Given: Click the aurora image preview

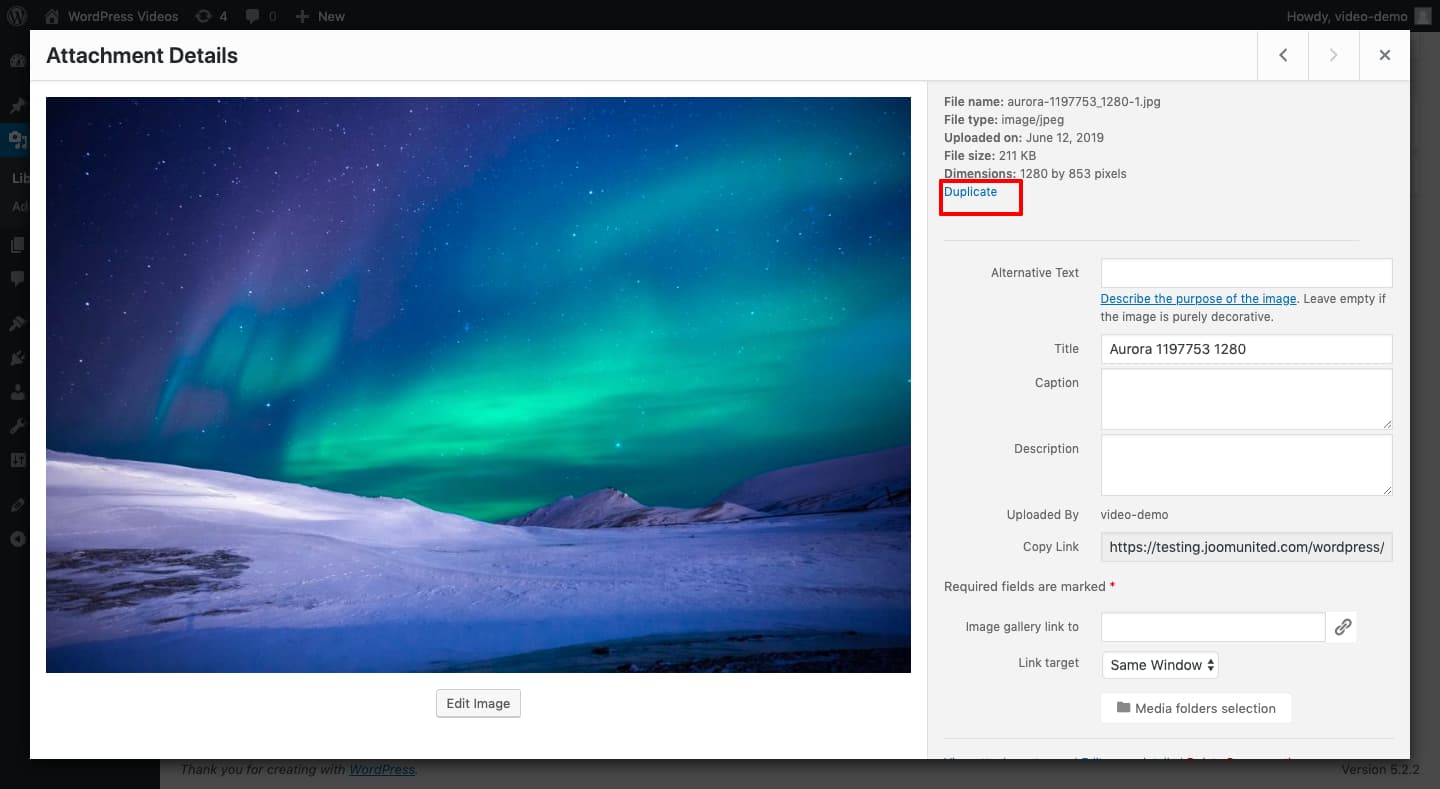Looking at the screenshot, I should click(478, 385).
